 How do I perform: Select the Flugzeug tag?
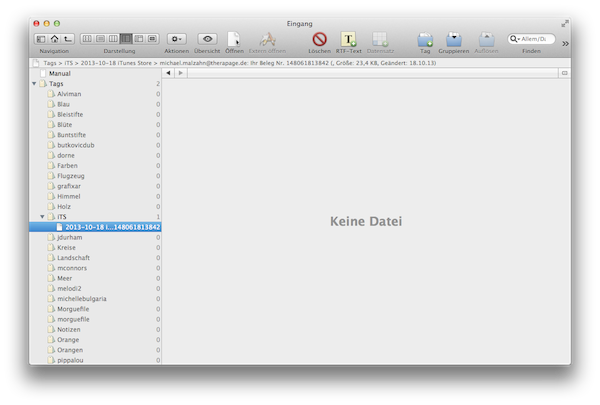click(x=95, y=176)
